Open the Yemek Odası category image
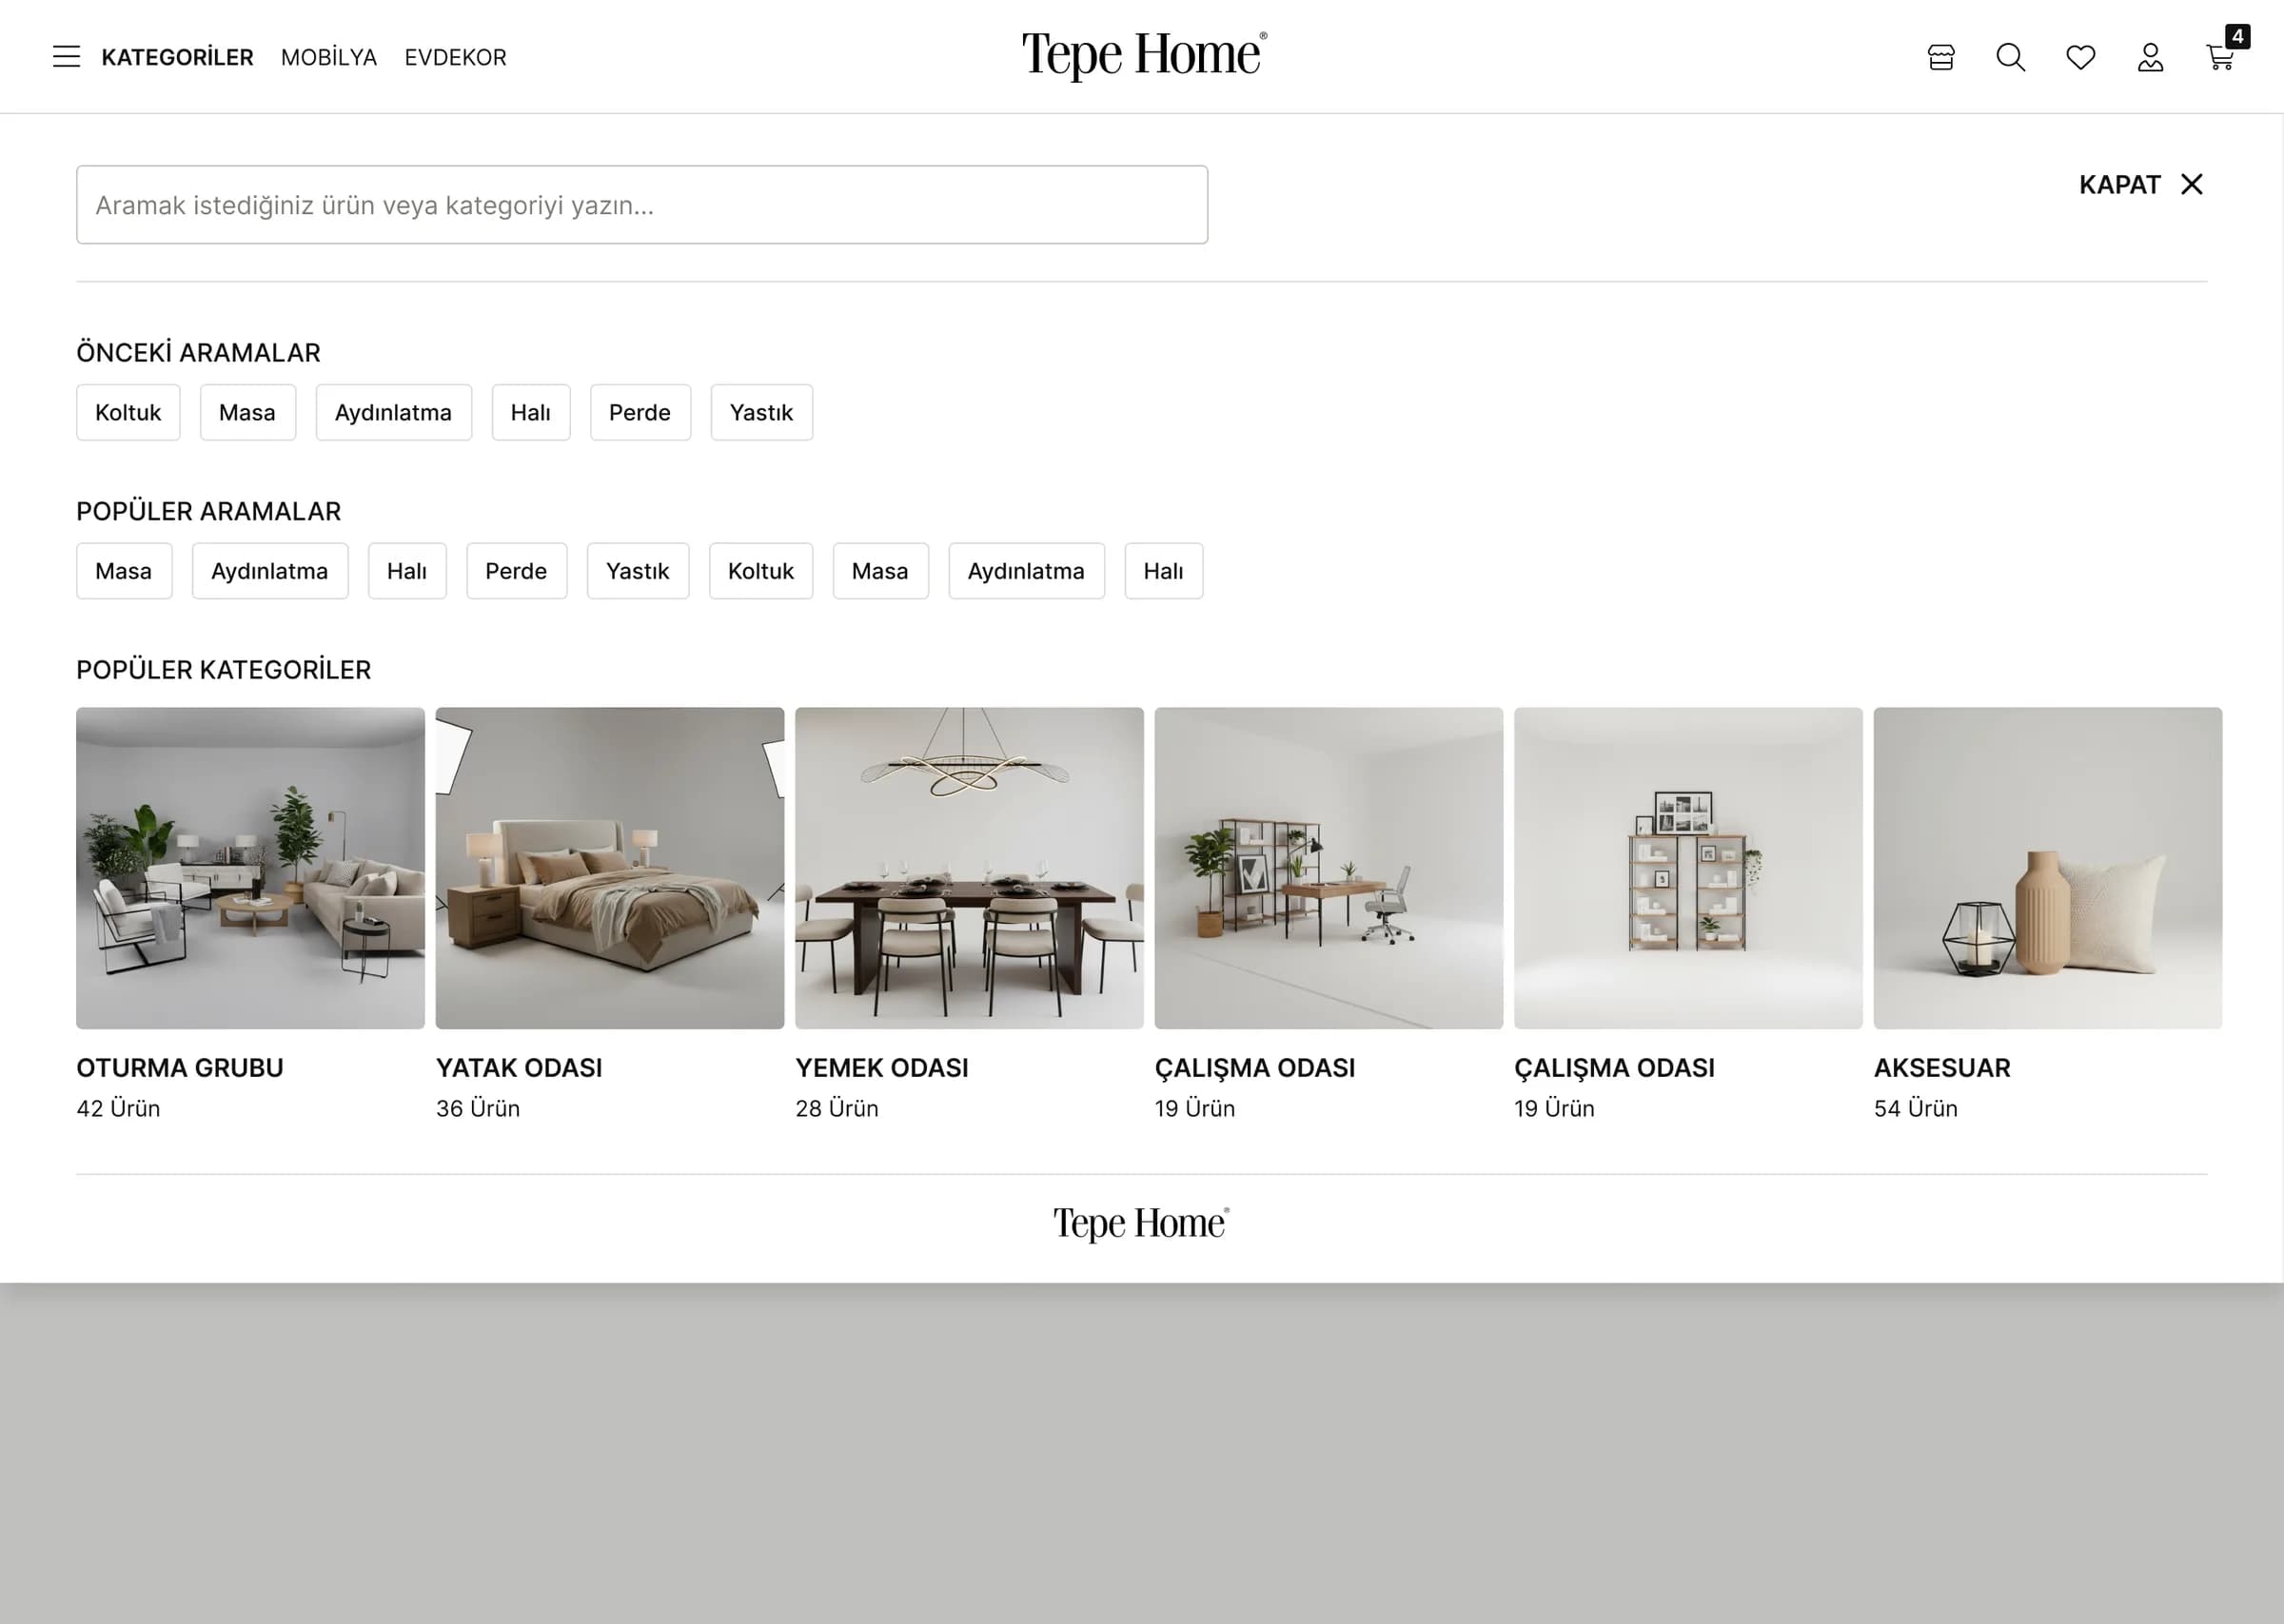The width and height of the screenshot is (2284, 1624). [x=969, y=868]
